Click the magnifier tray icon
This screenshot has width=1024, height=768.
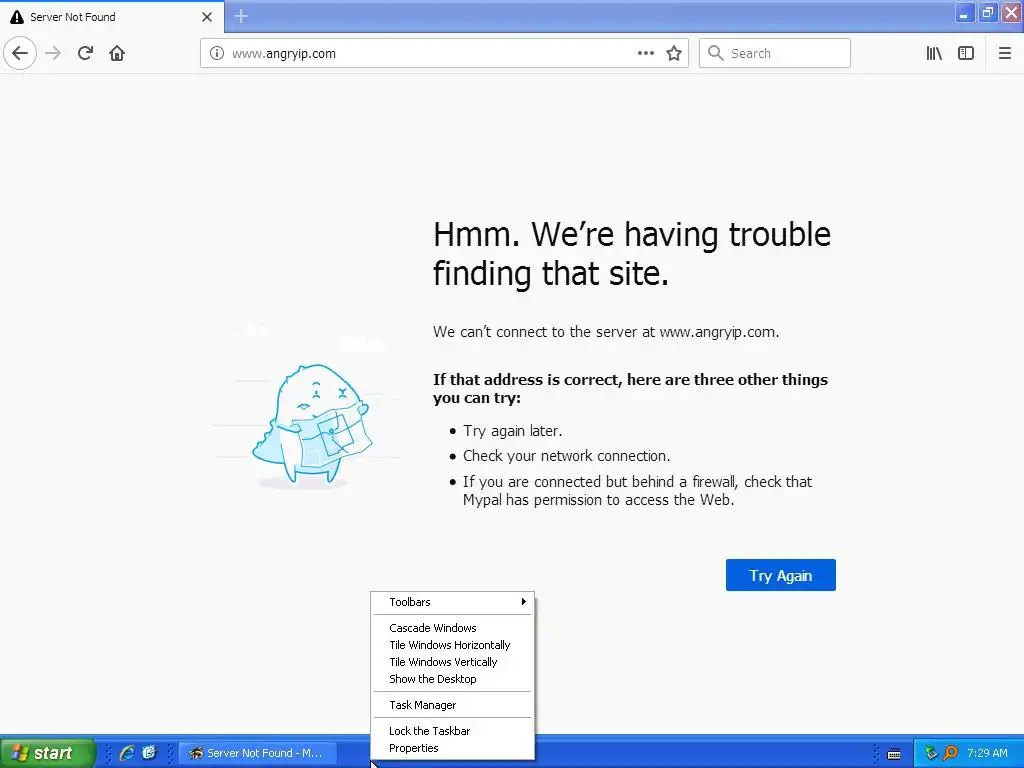[950, 753]
